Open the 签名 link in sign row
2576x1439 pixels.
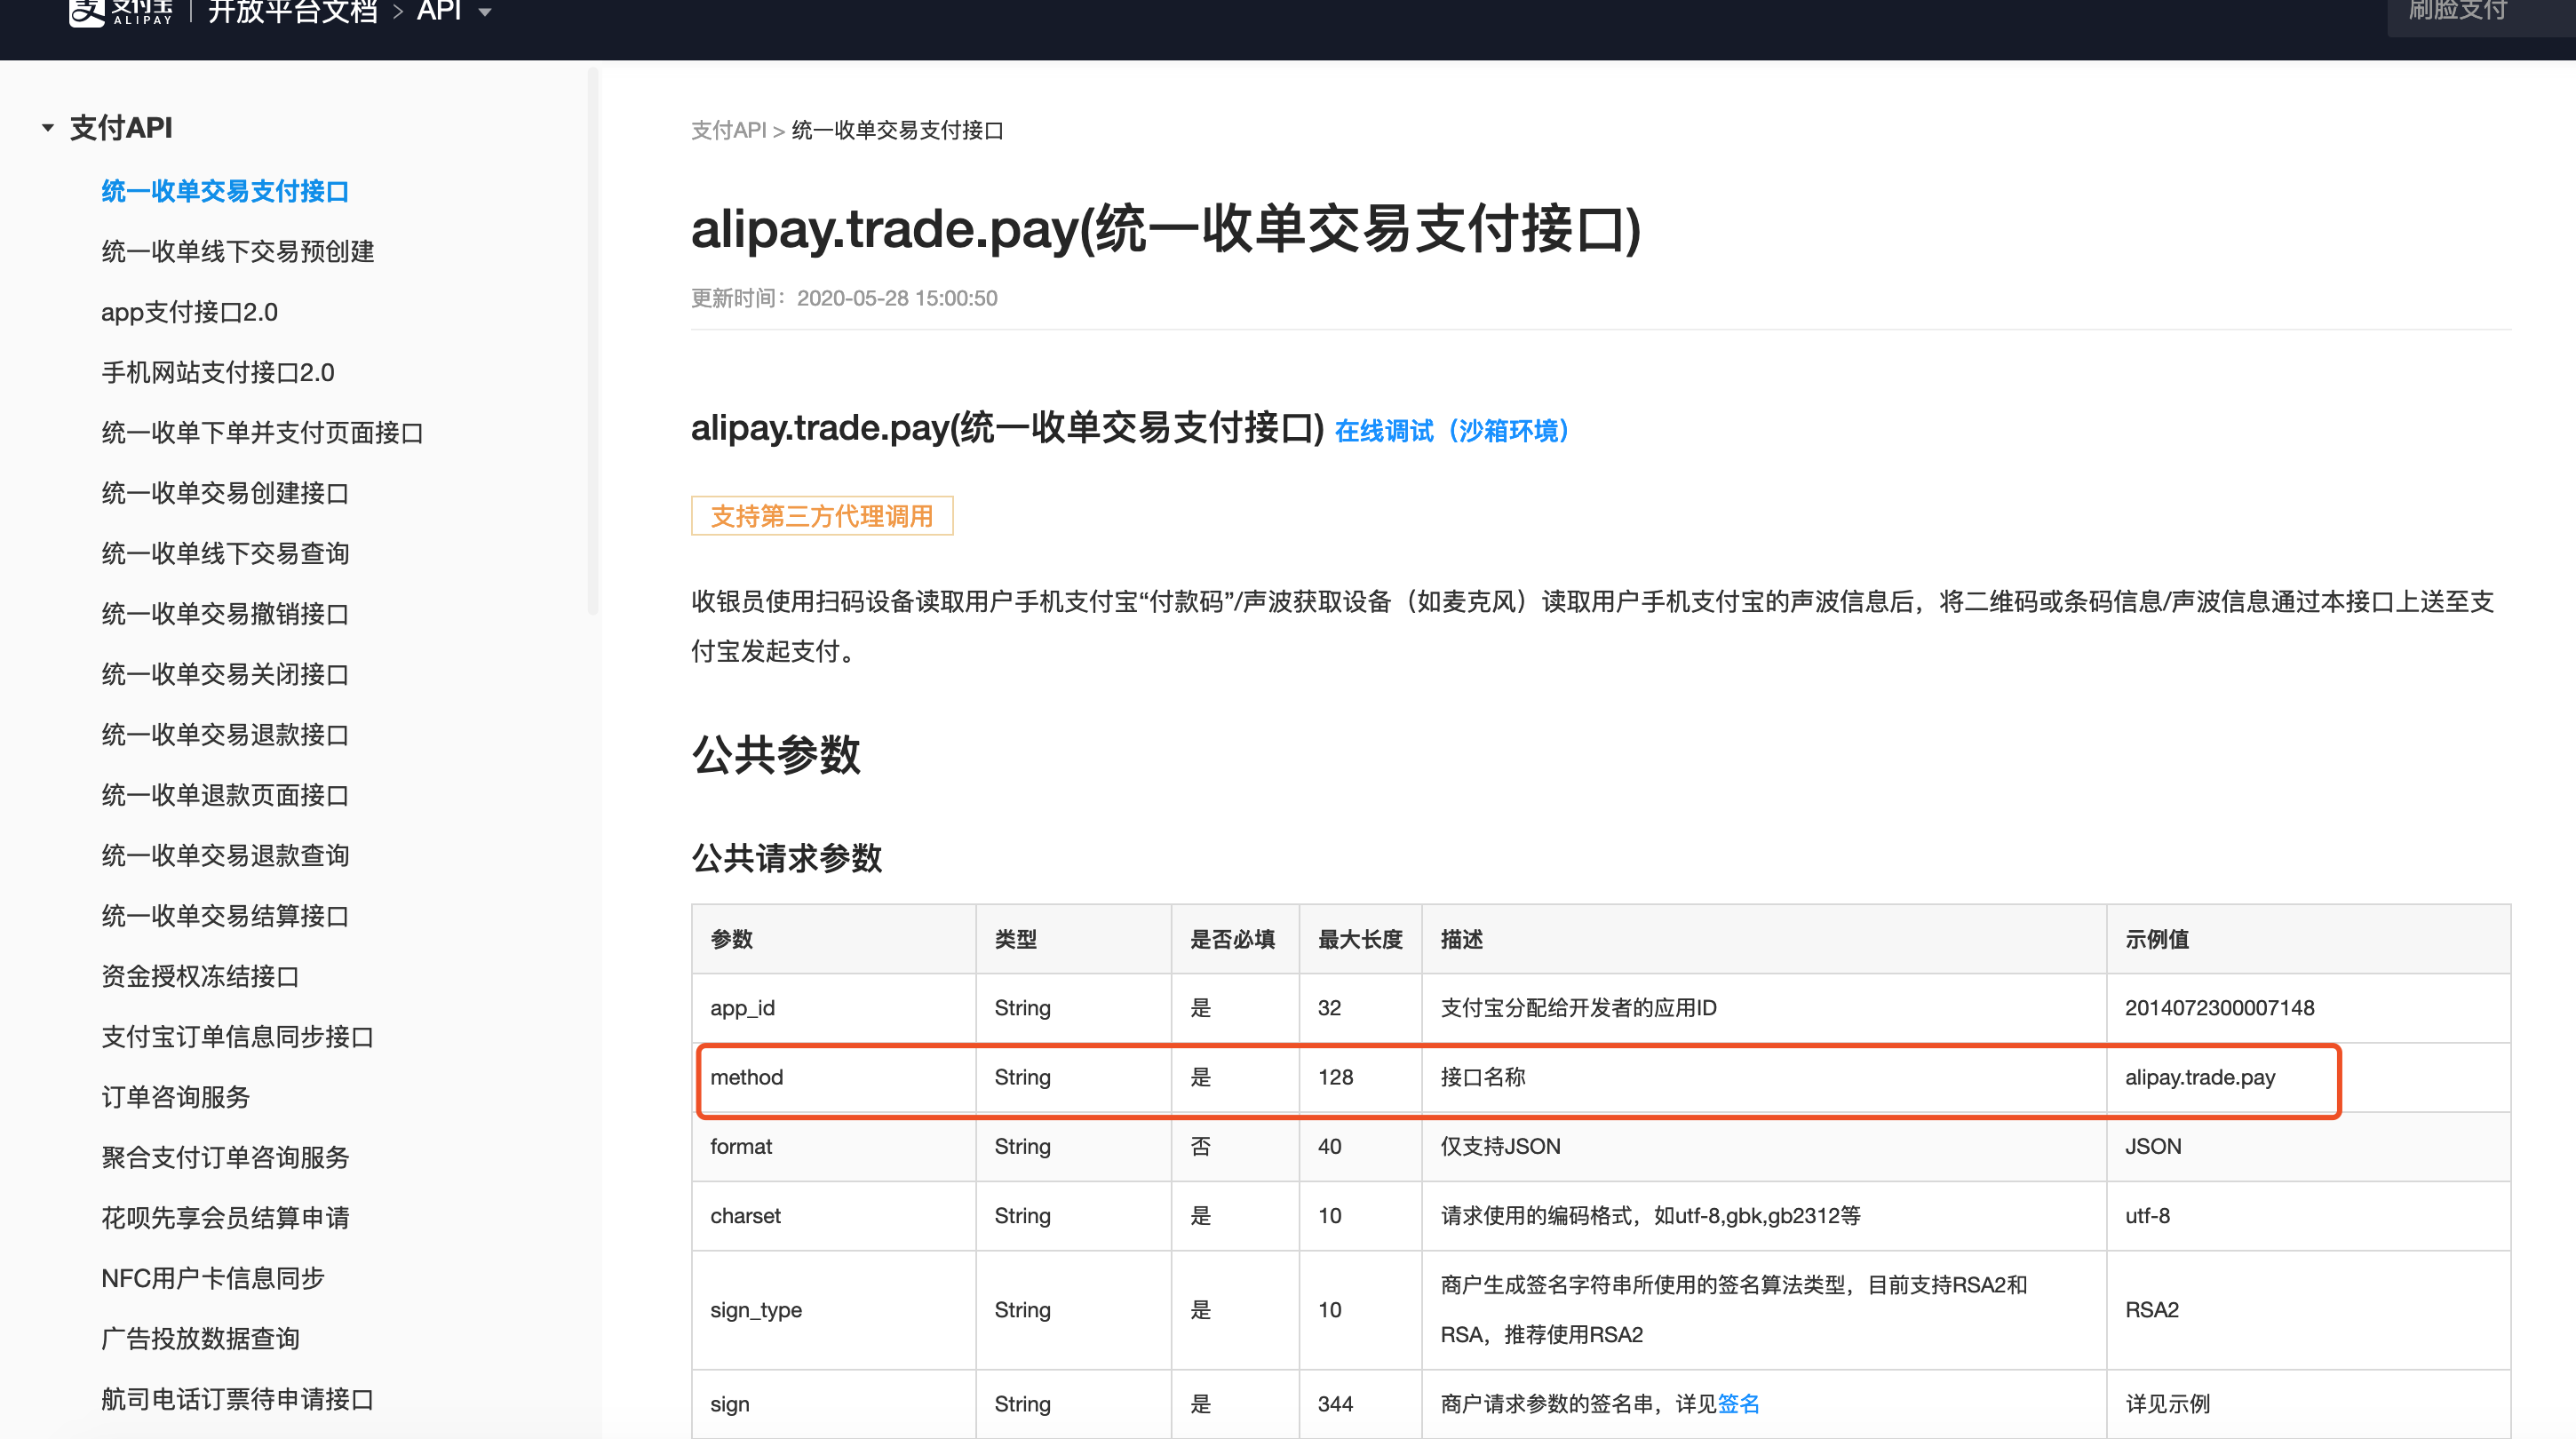(1738, 1403)
